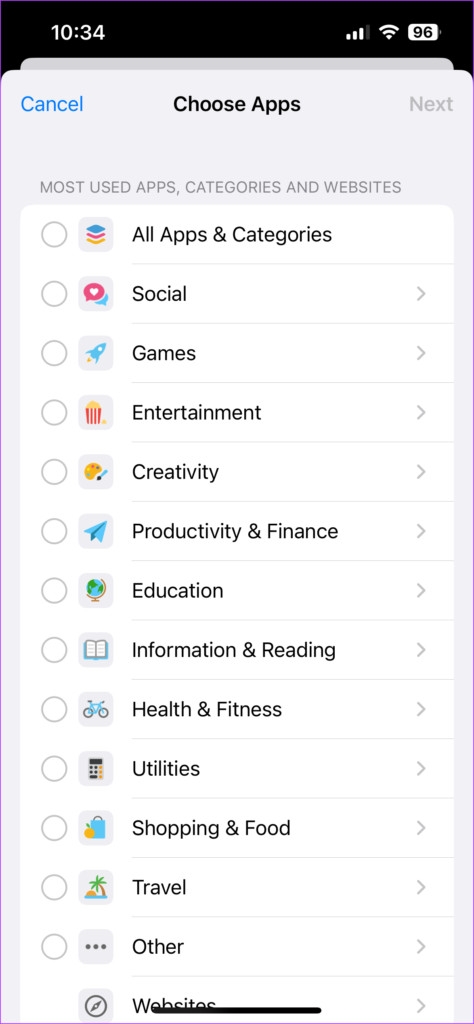
Task: Expand Information & Reading with its chevron
Action: point(421,650)
